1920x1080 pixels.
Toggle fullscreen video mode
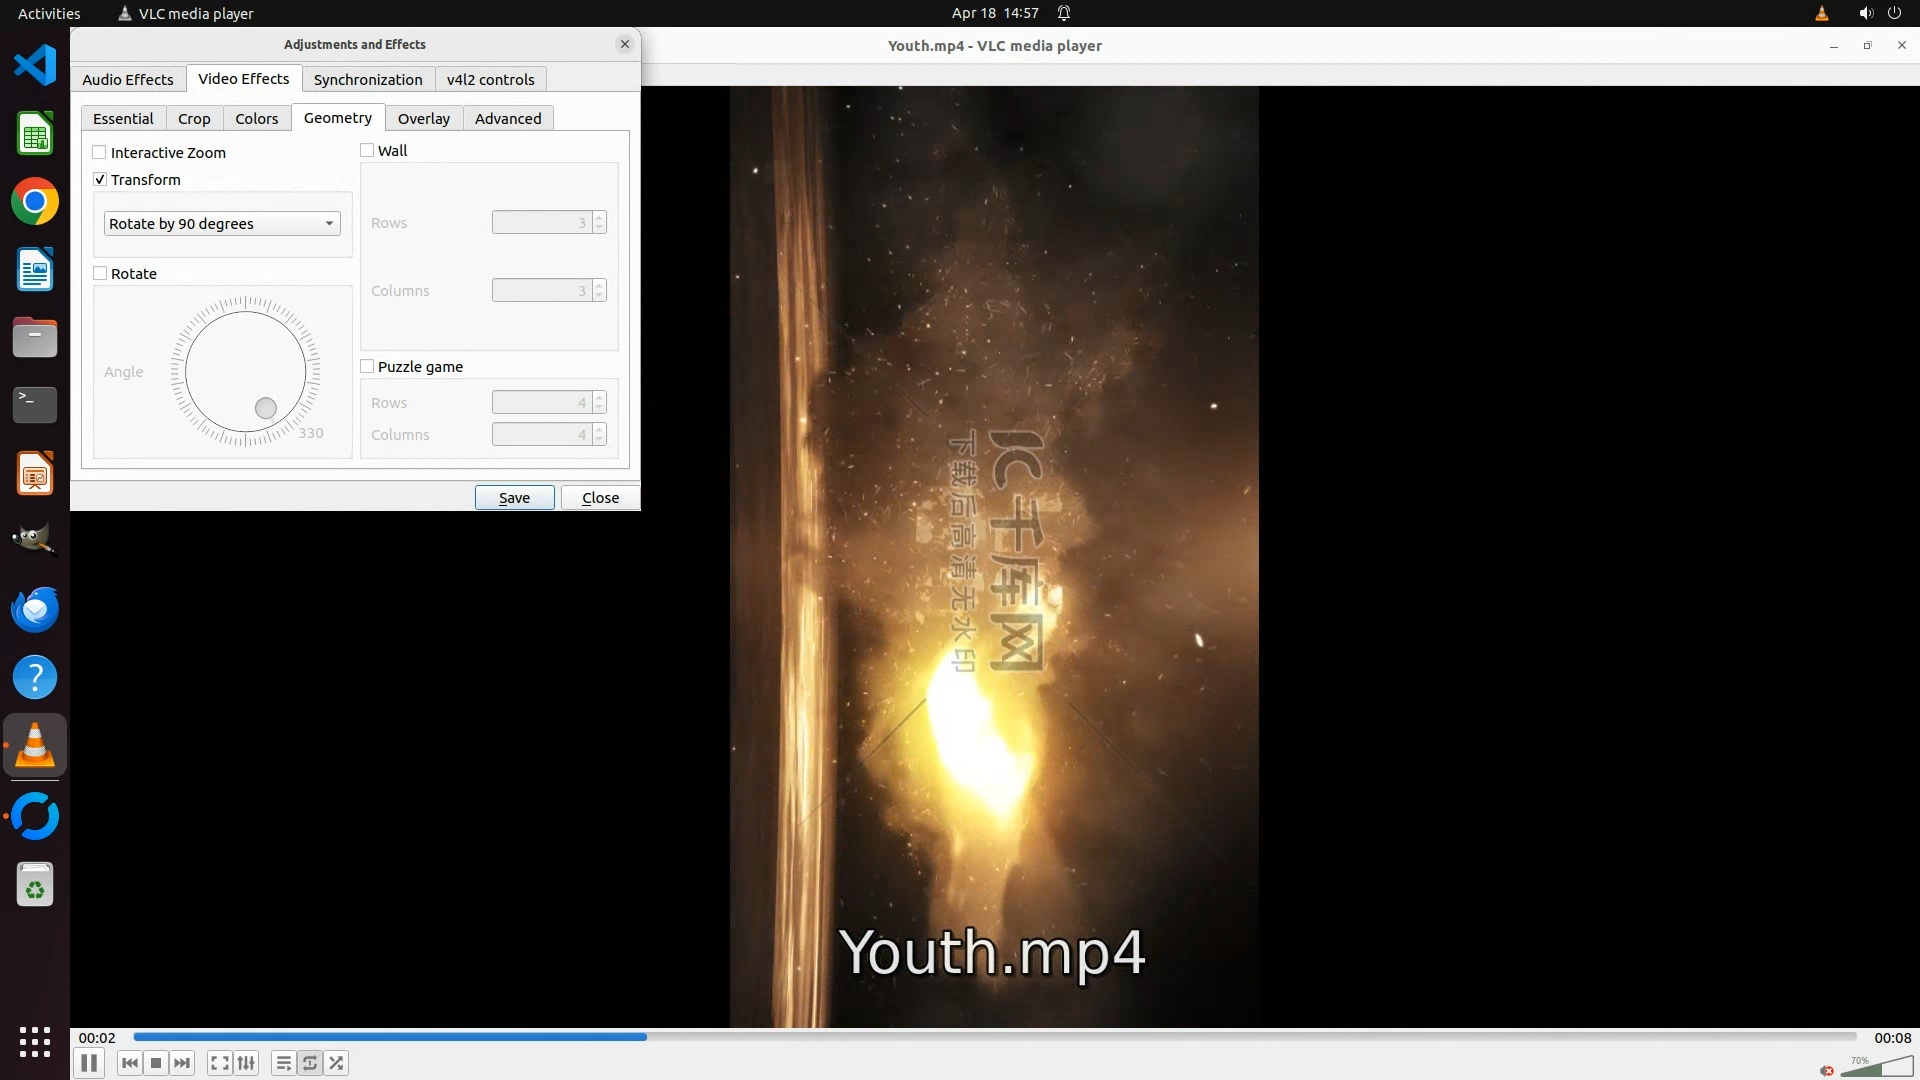pos(220,1063)
